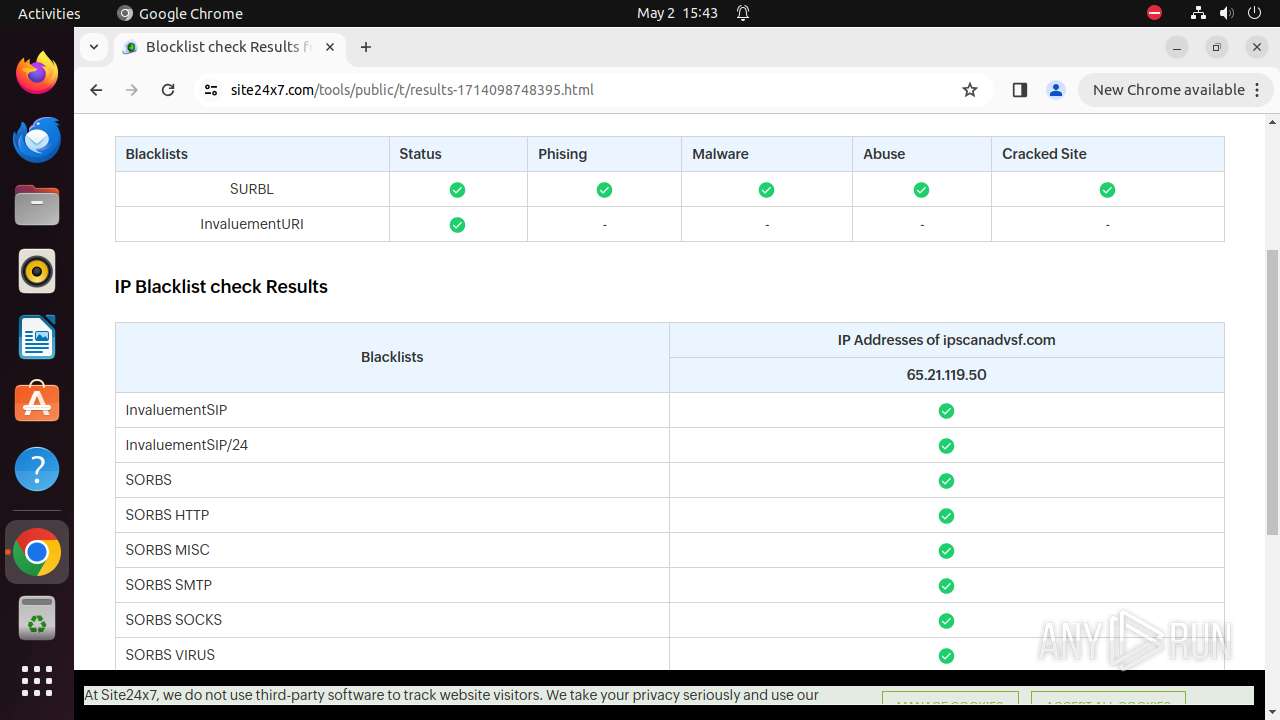Click the SORBS MISC row label
This screenshot has width=1280, height=720.
click(167, 550)
